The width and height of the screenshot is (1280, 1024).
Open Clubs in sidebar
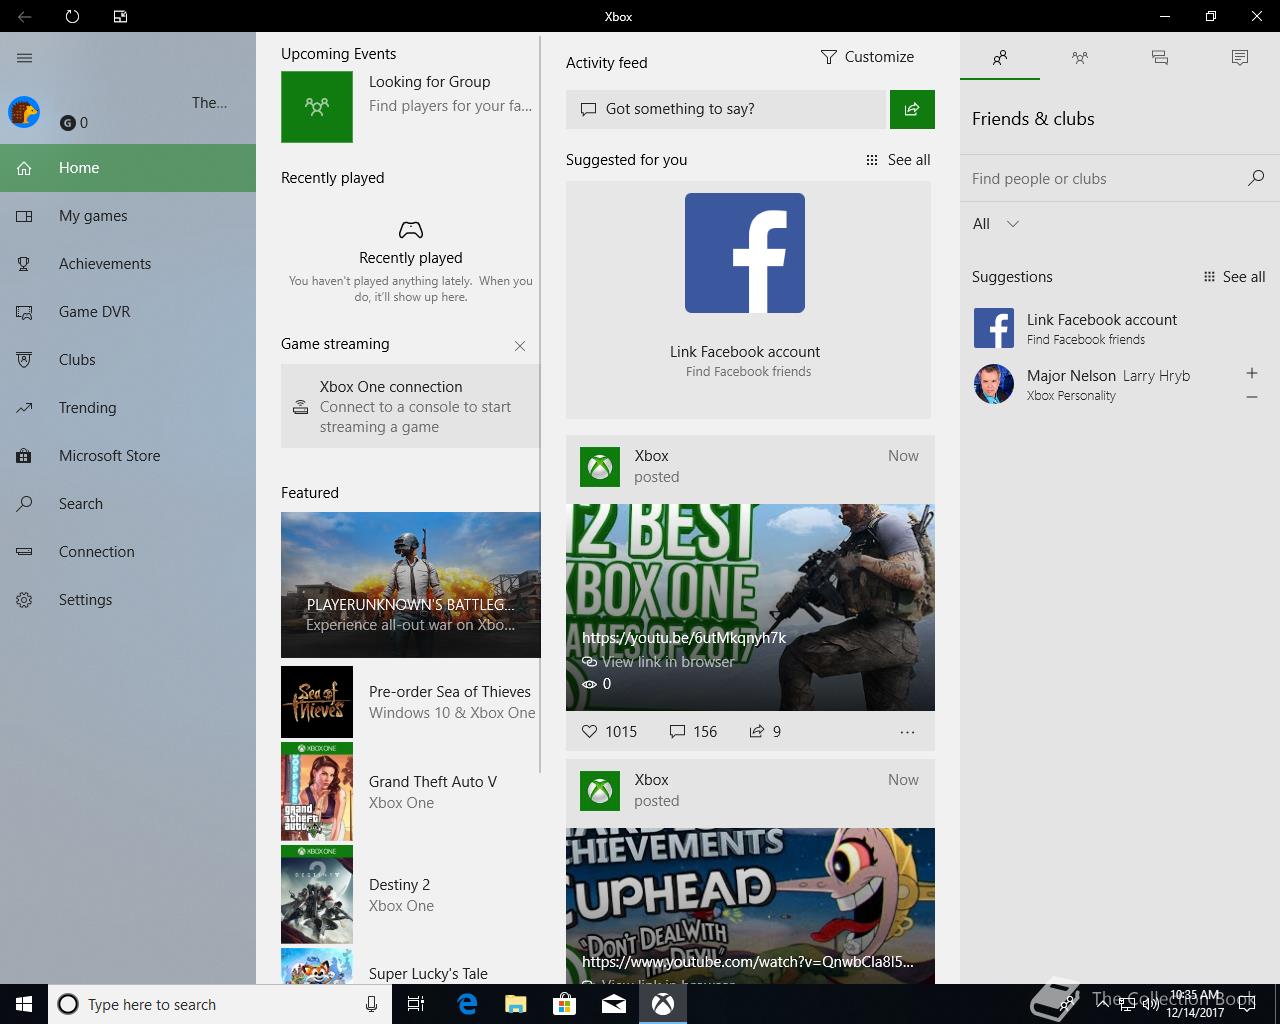point(128,360)
